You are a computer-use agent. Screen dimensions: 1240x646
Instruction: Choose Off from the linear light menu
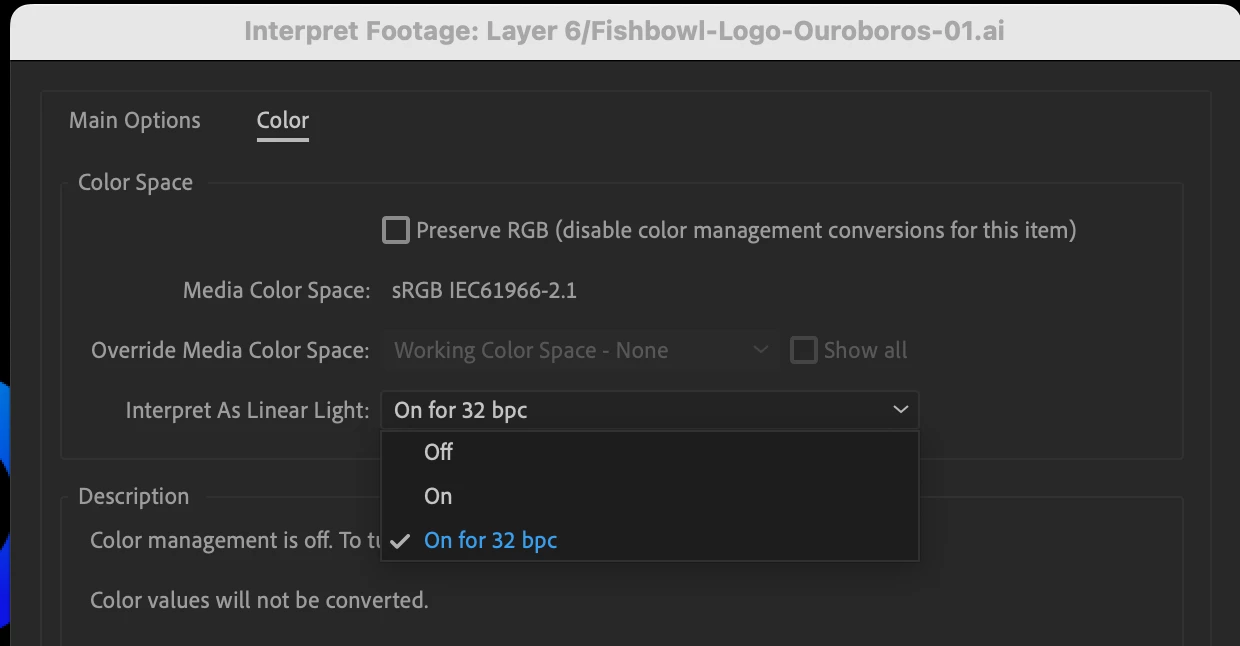(x=438, y=452)
